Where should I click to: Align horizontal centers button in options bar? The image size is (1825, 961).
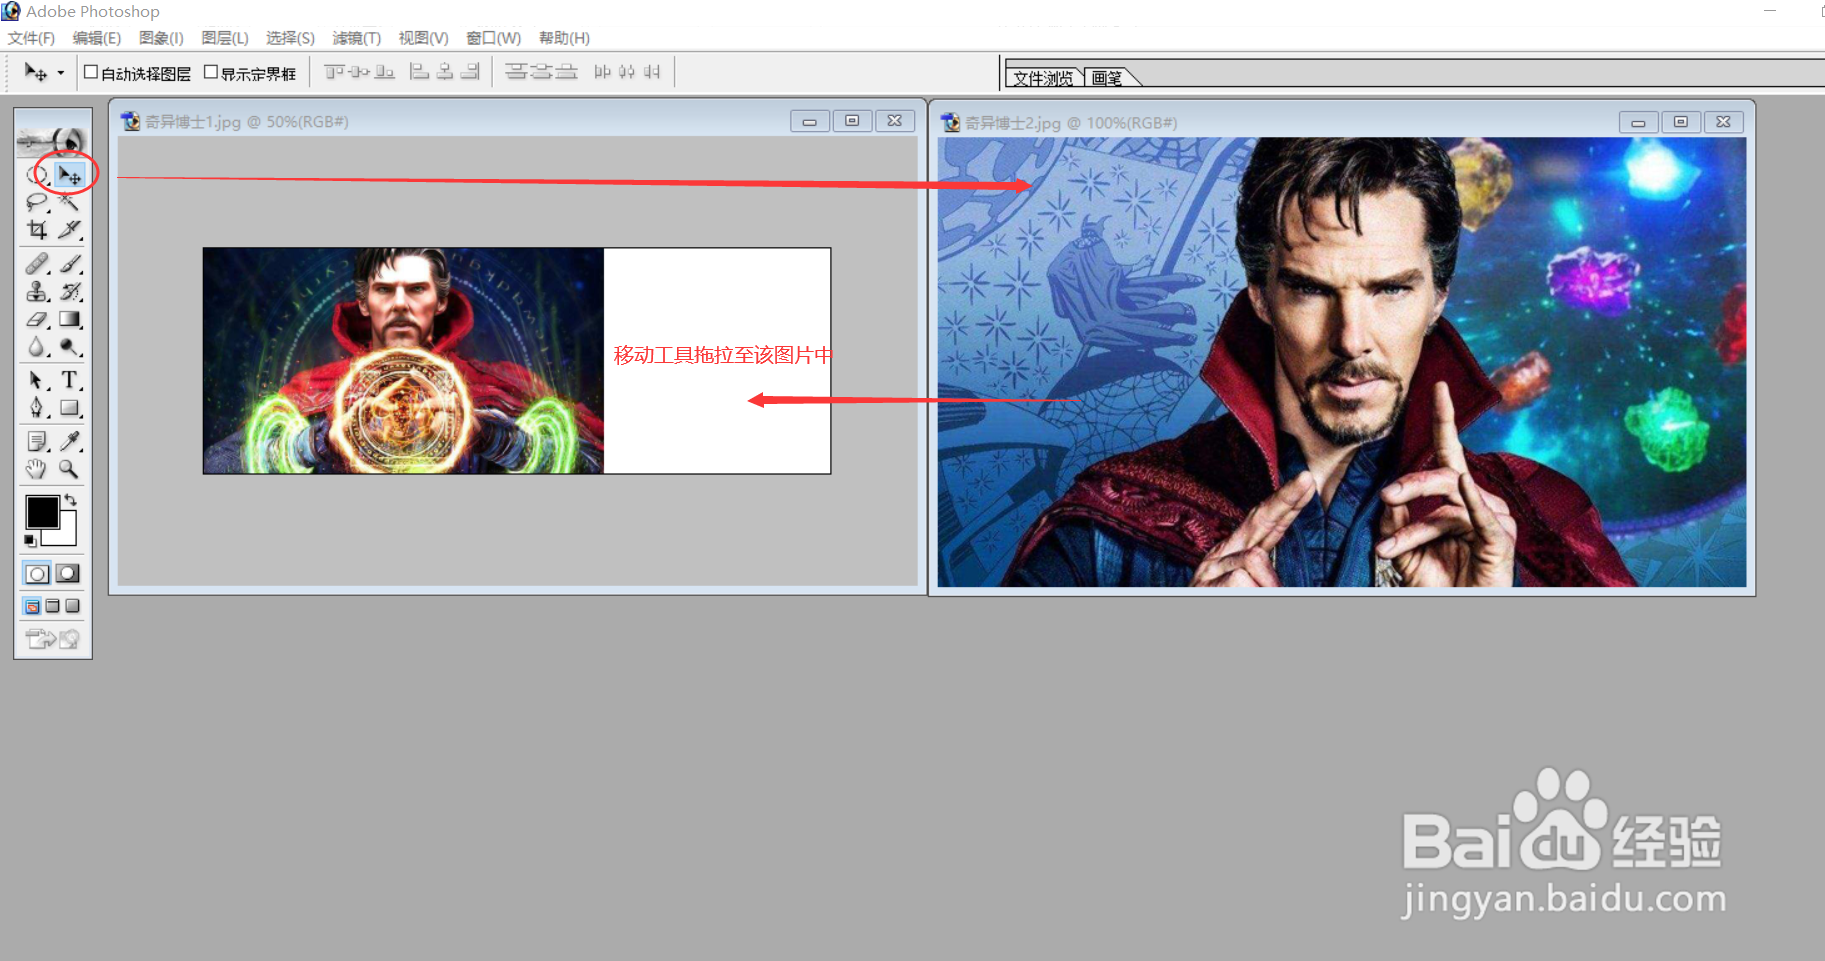pyautogui.click(x=445, y=72)
